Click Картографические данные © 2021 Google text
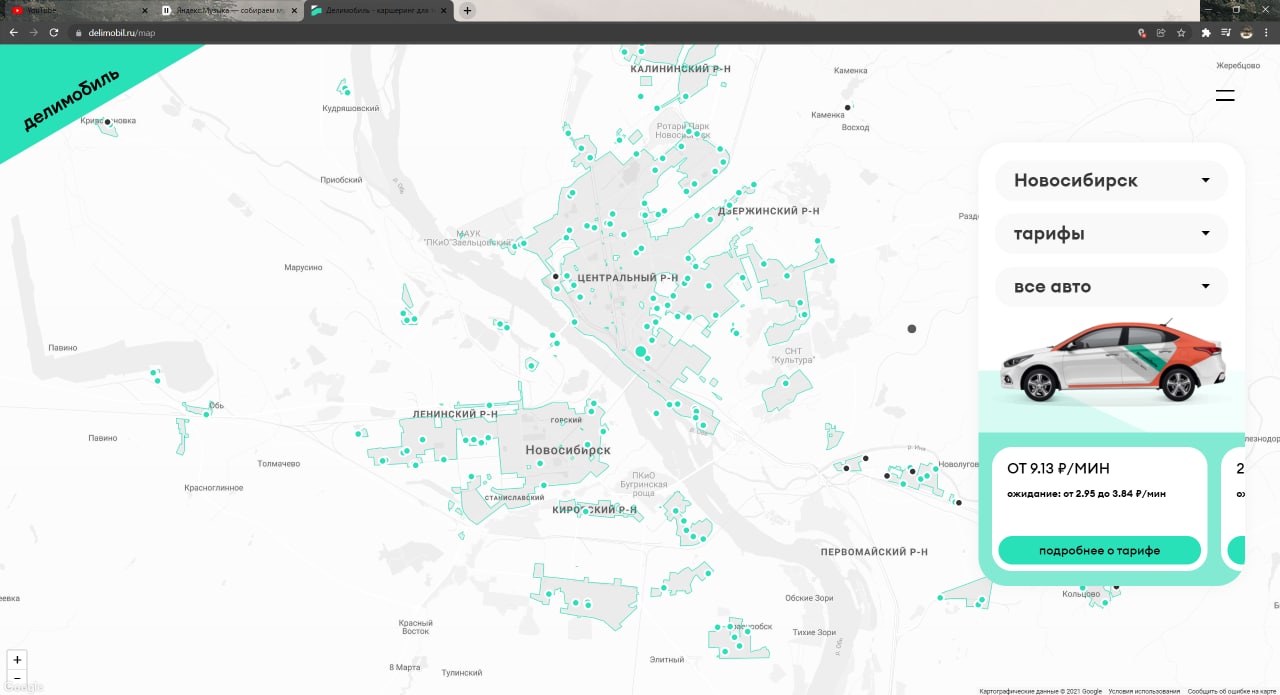 (1039, 691)
